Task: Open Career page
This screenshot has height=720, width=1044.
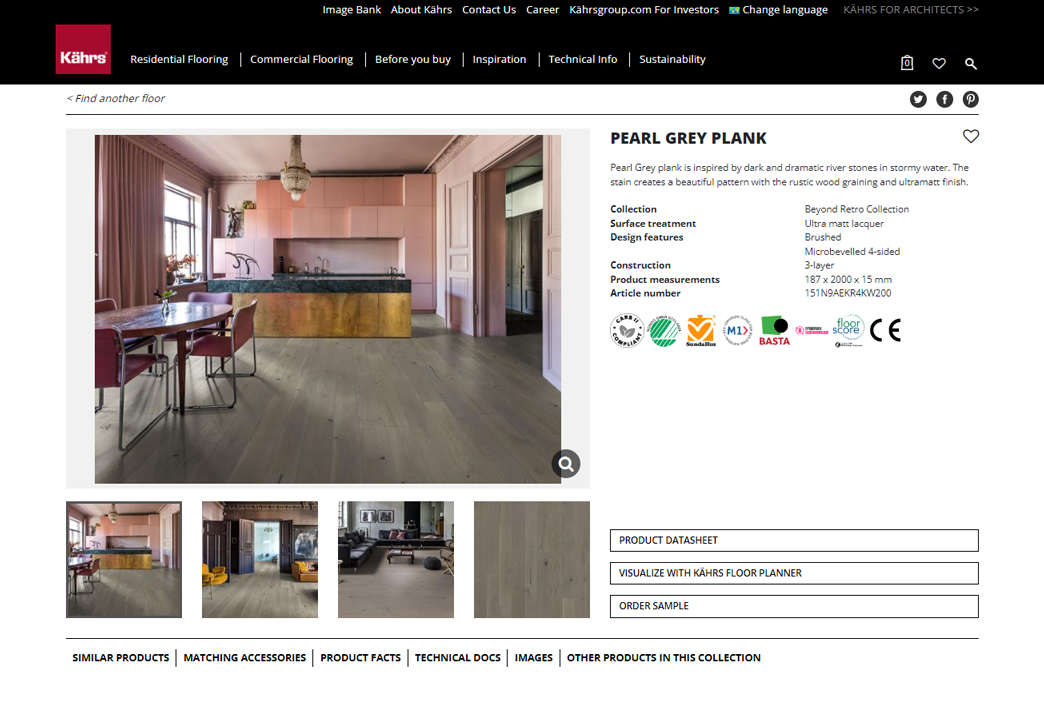Action: [543, 10]
